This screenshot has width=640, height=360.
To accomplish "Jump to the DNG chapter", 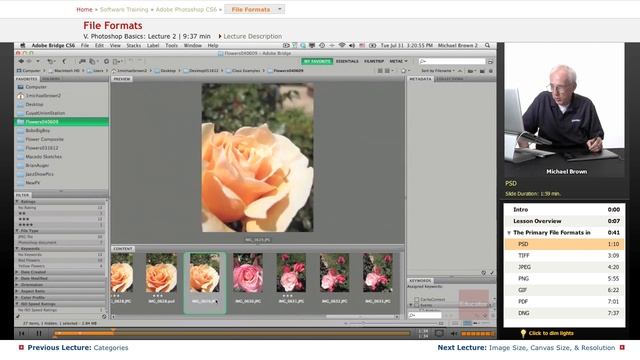I will coord(565,313).
